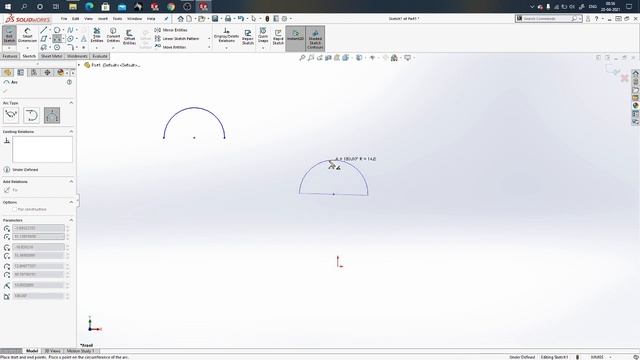This screenshot has width=640, height=360.
Task: Collapse the Options section
Action: pyautogui.click(x=71, y=202)
